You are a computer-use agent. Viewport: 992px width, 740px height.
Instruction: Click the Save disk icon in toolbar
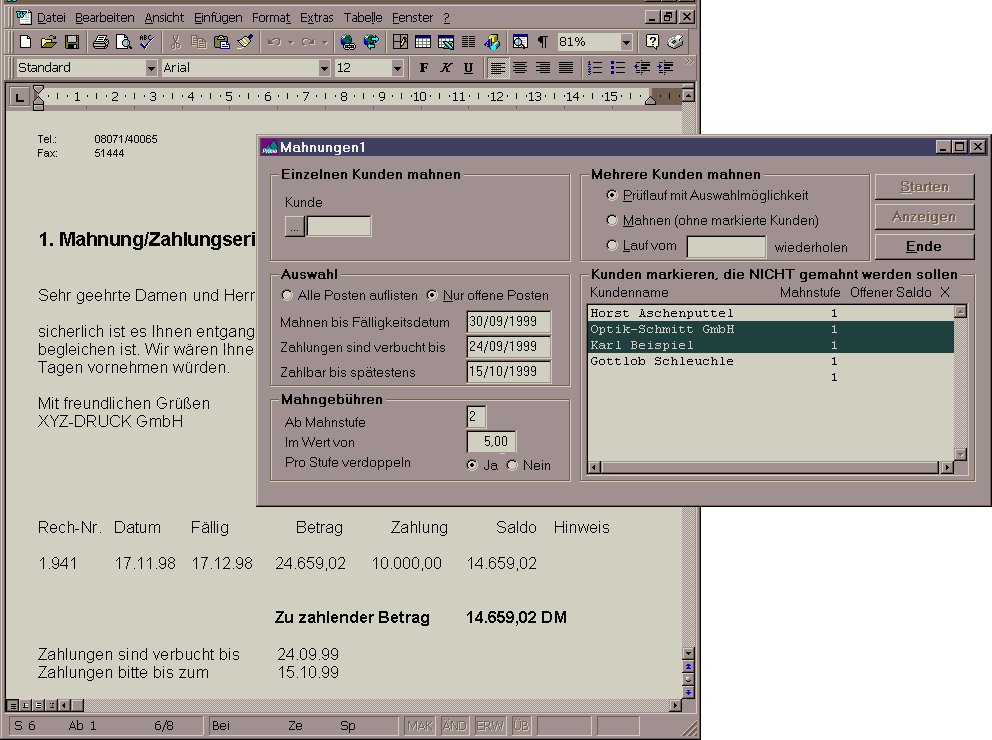point(72,42)
